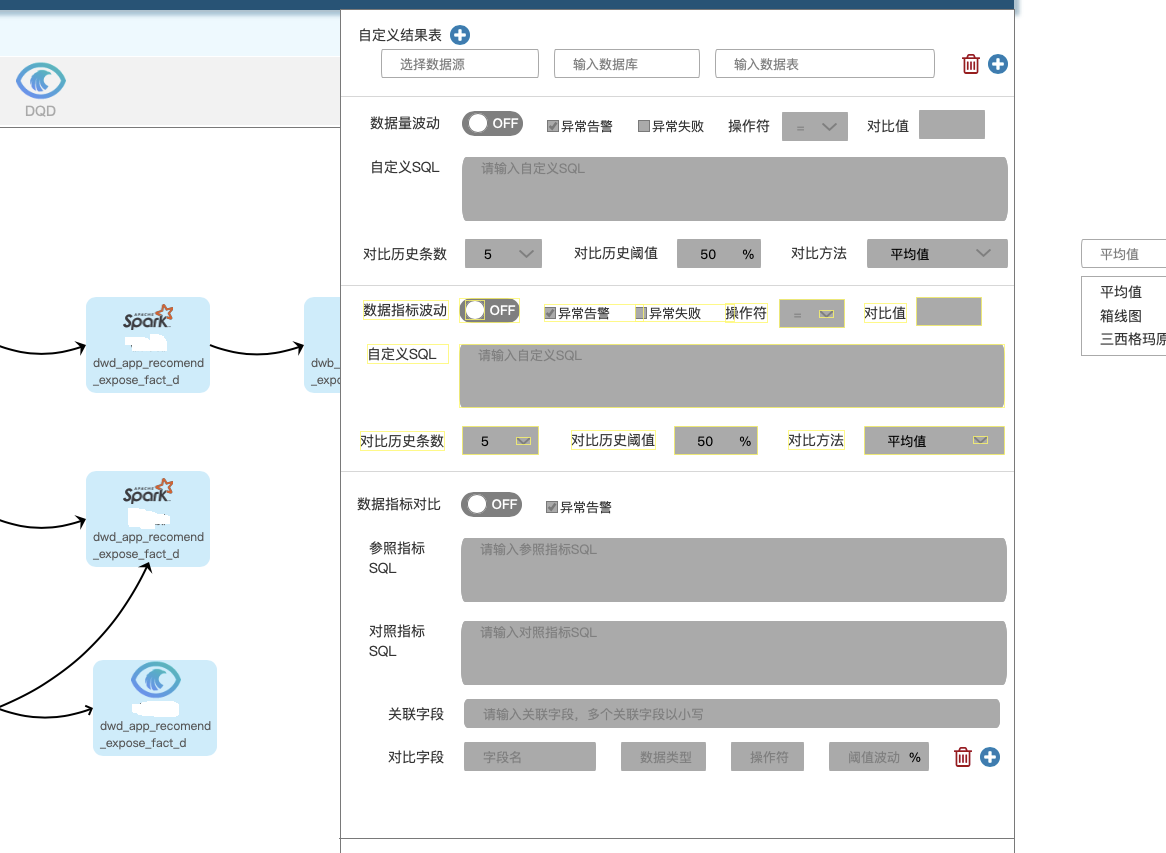
Task: Delete the data source row with trash icon
Action: tap(970, 64)
